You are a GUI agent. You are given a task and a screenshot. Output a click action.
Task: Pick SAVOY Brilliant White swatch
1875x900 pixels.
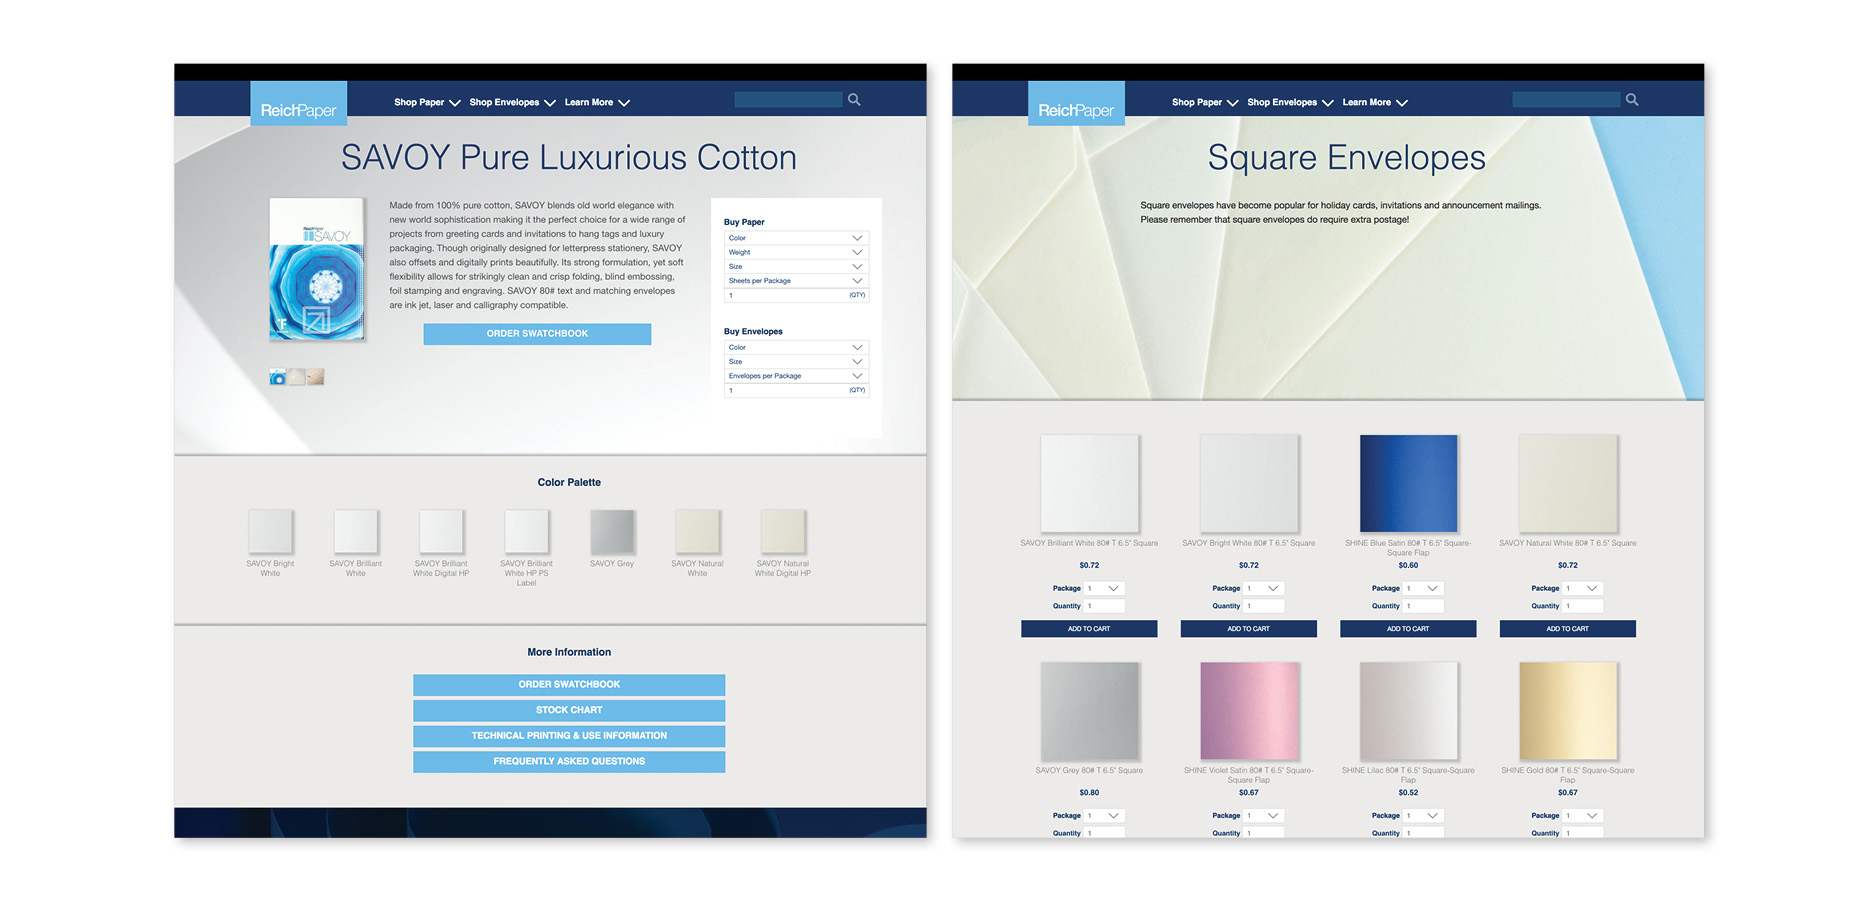[355, 531]
